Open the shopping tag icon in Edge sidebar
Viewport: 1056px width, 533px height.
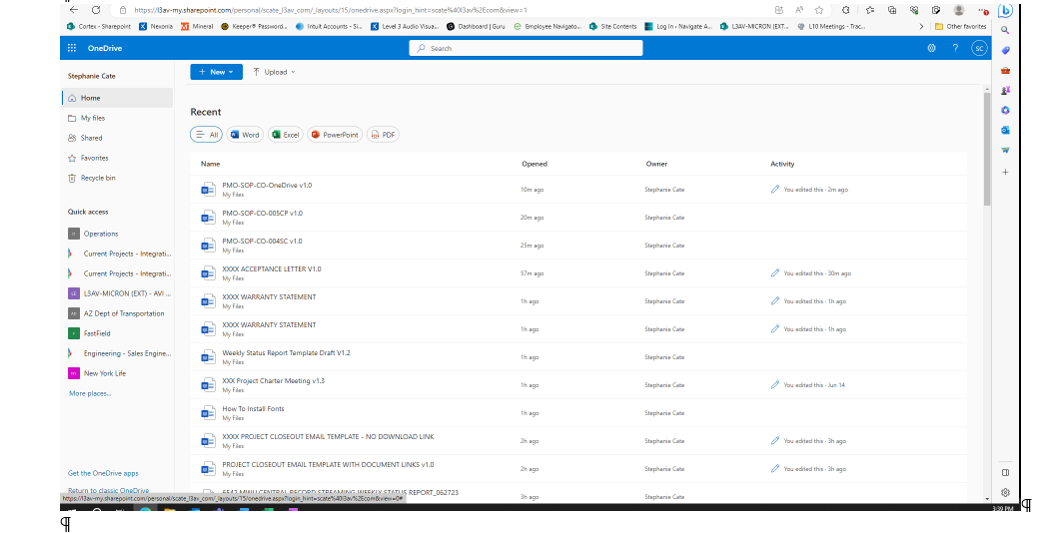click(1005, 51)
